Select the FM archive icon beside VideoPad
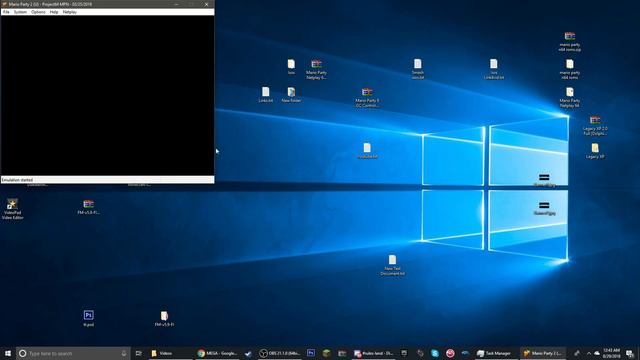640x360 pixels. point(89,207)
